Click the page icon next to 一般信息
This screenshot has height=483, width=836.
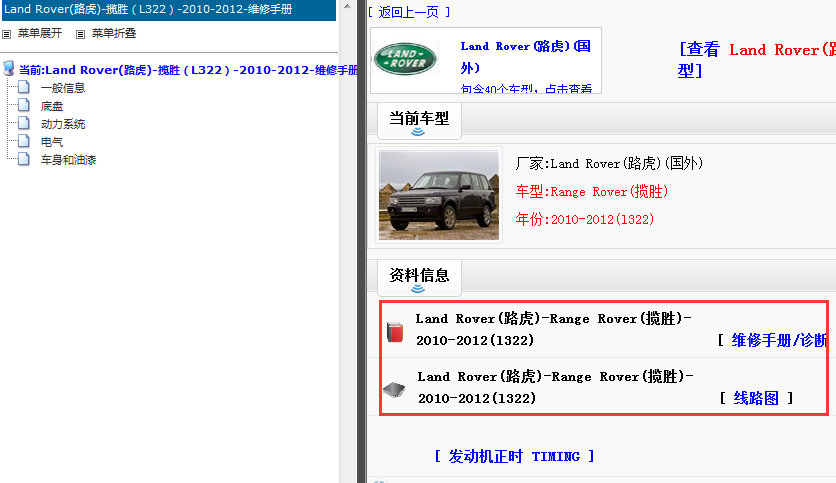(24, 87)
